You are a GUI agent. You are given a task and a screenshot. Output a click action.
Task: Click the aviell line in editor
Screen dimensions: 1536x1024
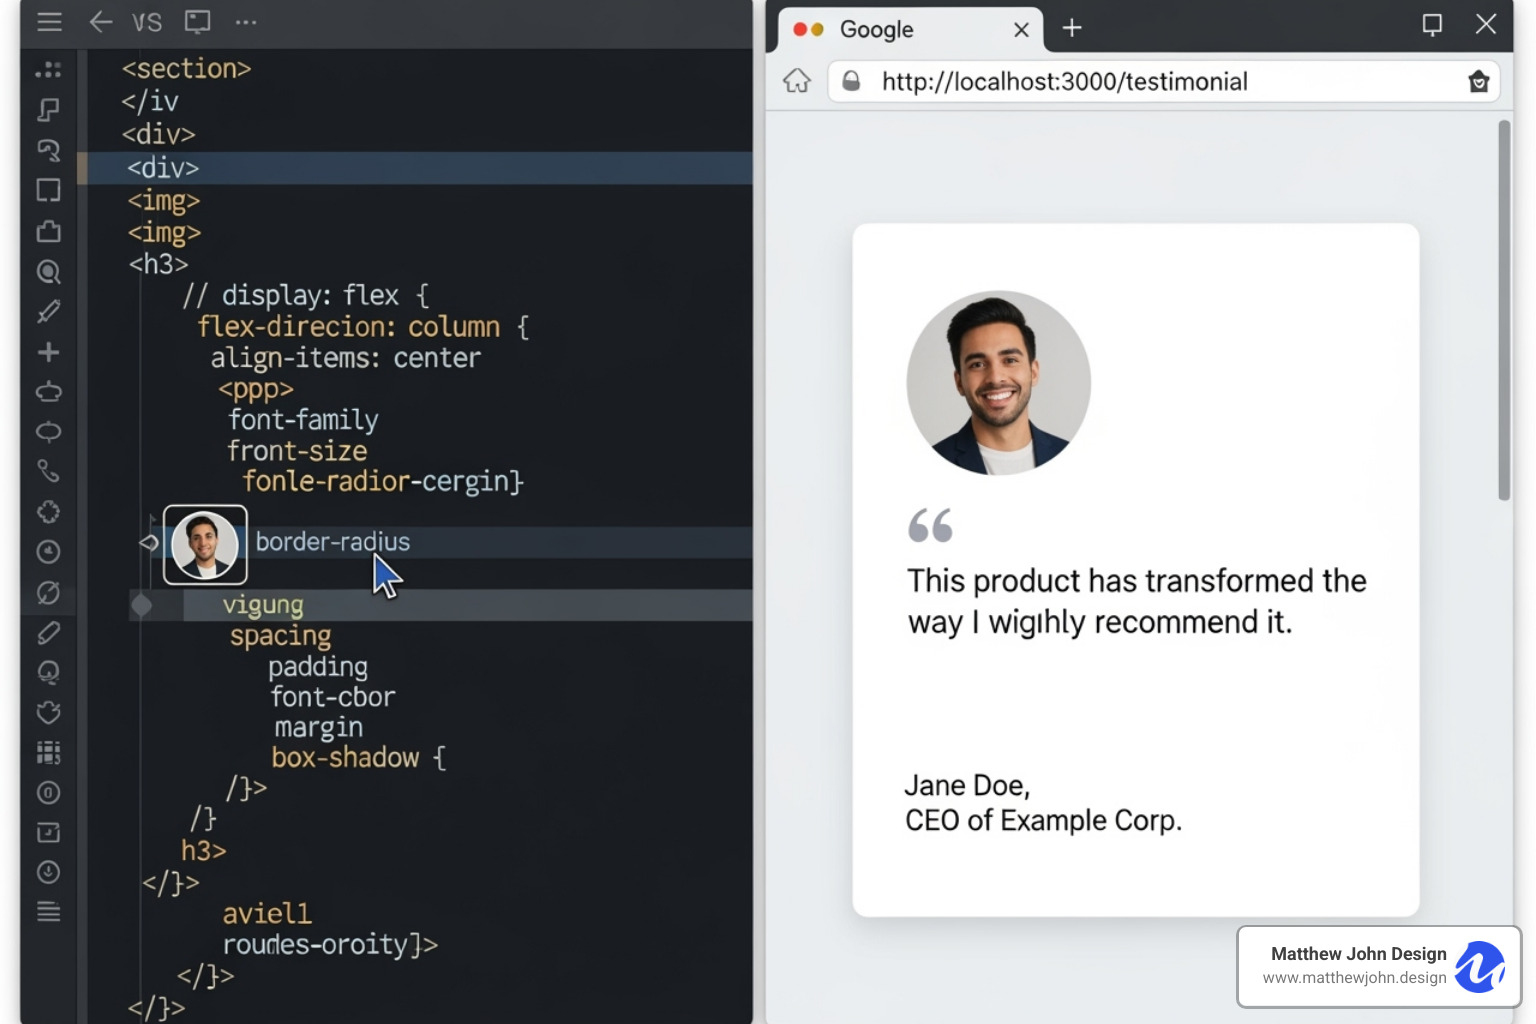(267, 914)
